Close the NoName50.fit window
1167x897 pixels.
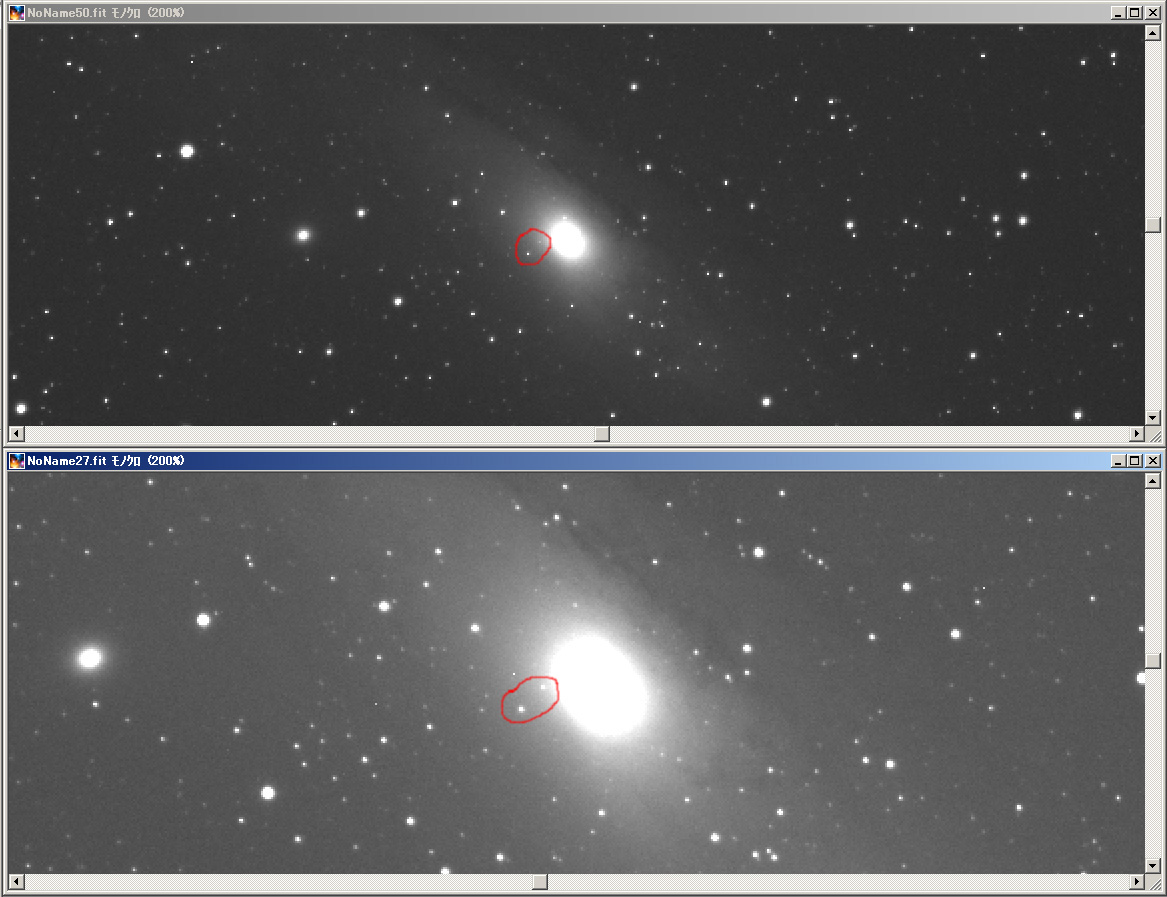click(x=1152, y=13)
